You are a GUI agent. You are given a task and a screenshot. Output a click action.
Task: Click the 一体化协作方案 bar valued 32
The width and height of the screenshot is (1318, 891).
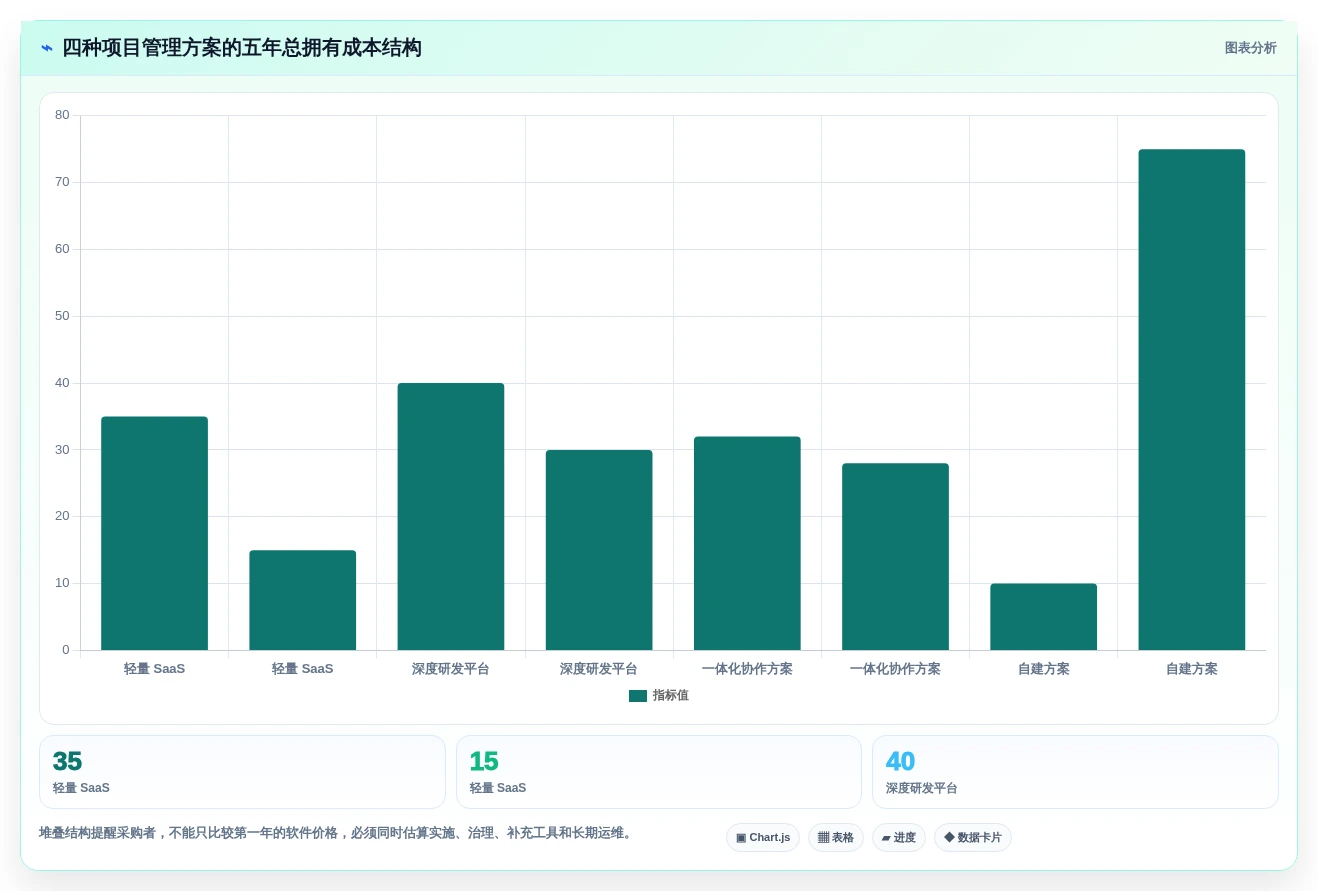[747, 543]
